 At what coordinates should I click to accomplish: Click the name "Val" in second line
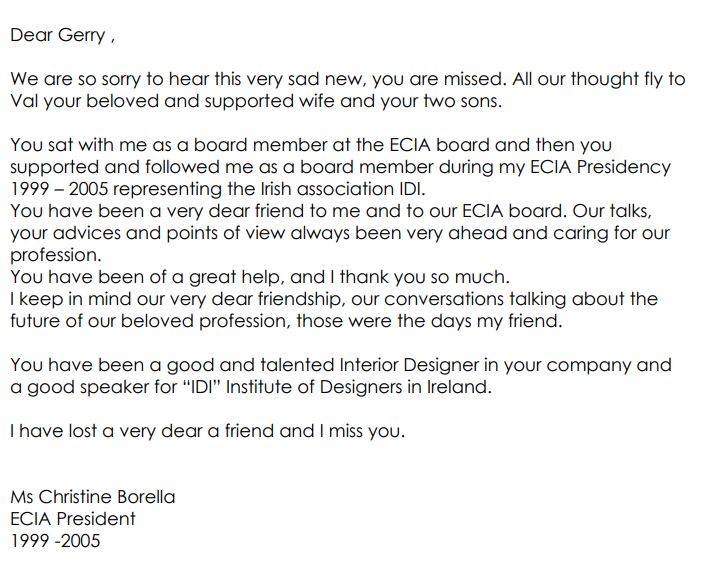click(24, 101)
